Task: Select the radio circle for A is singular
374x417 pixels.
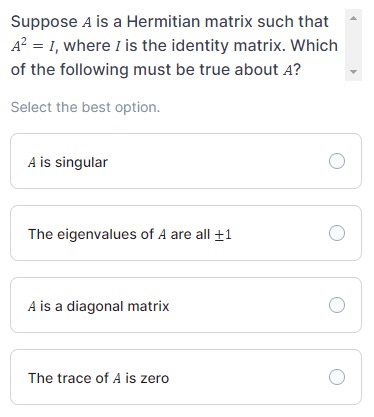Action: coord(337,161)
